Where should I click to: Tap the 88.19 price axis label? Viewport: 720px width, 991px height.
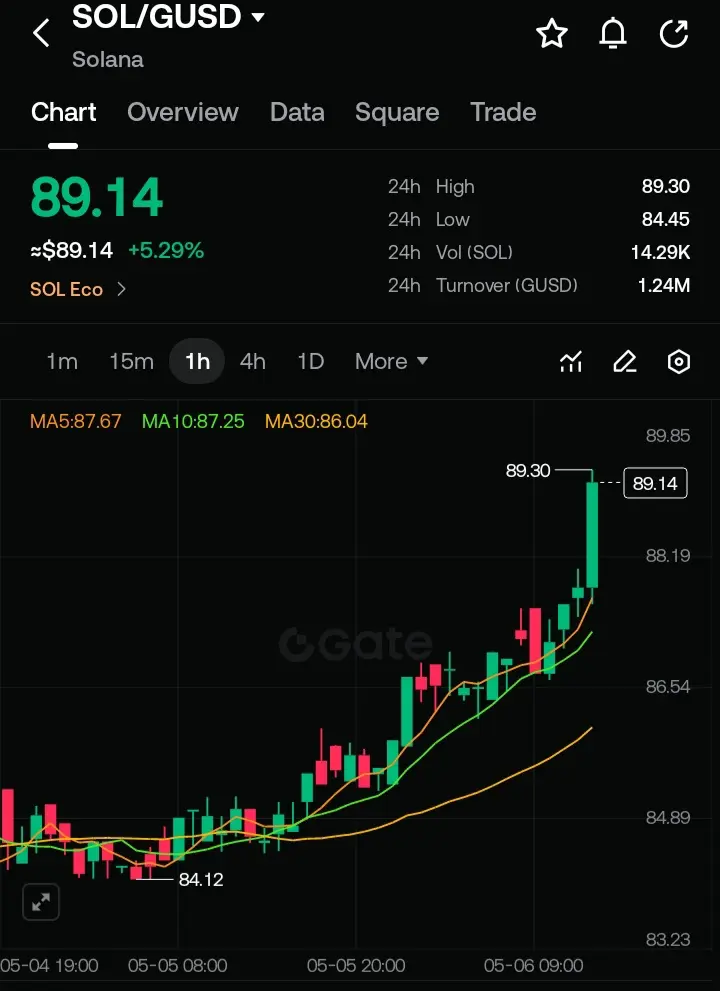tap(668, 556)
